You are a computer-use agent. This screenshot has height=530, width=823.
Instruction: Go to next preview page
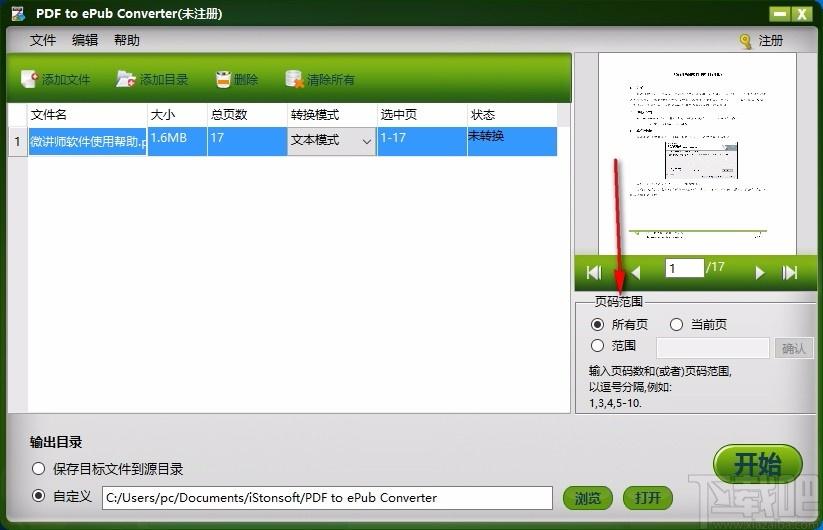(x=759, y=273)
